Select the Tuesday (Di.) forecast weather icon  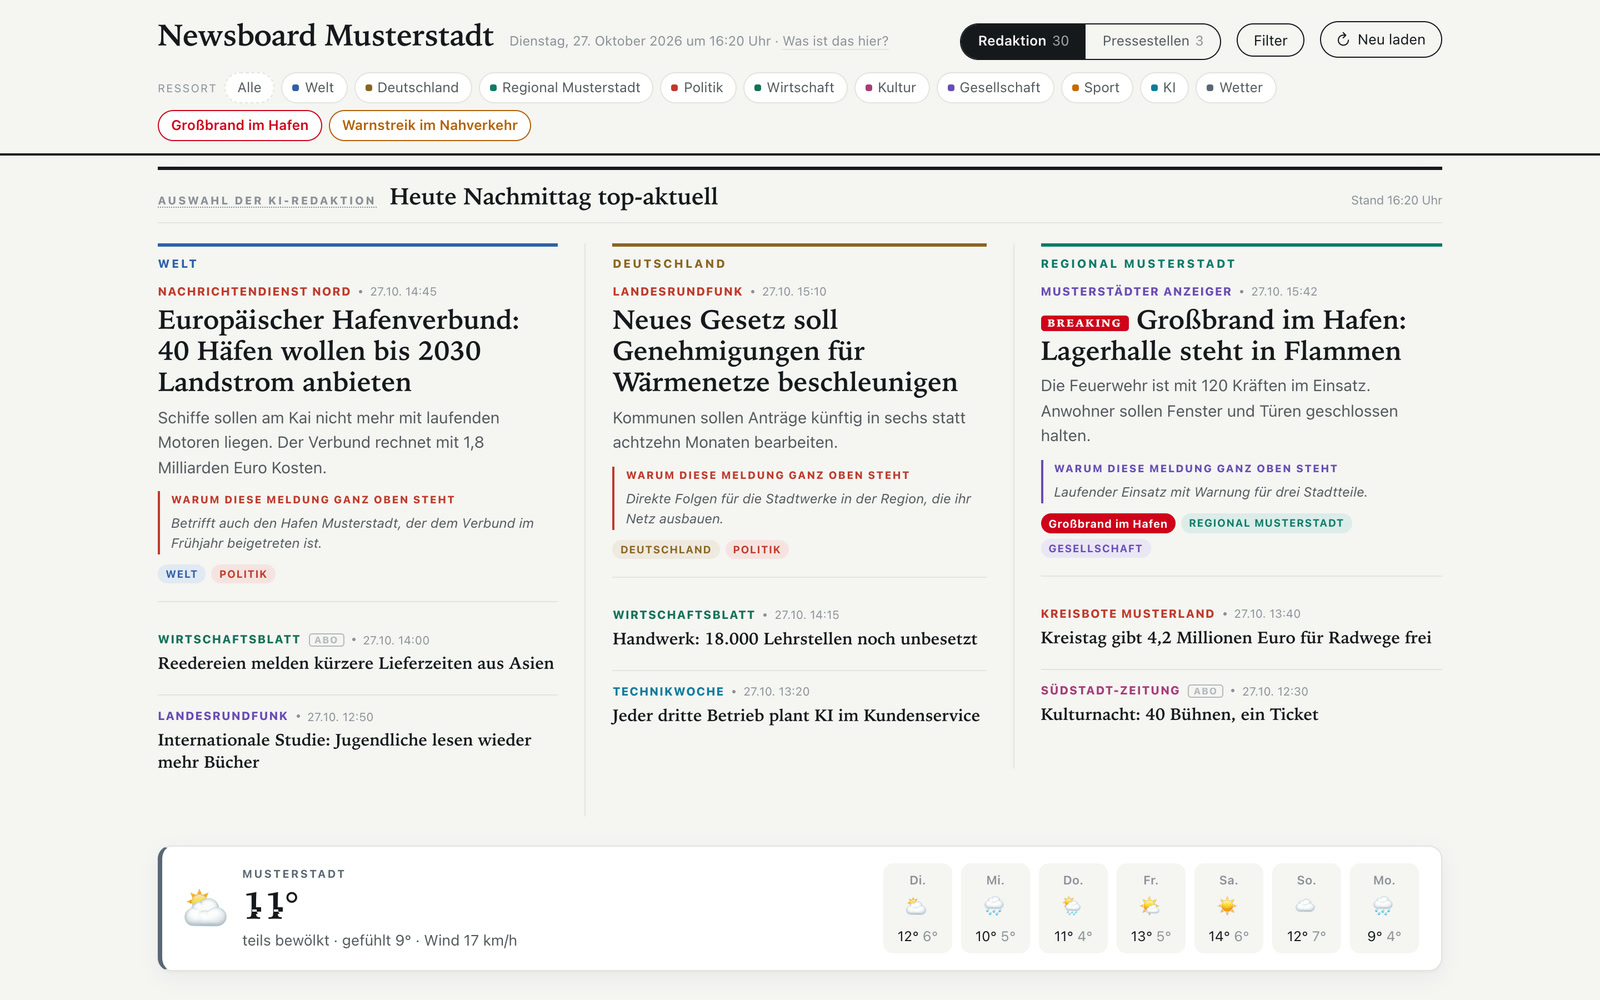click(x=917, y=906)
